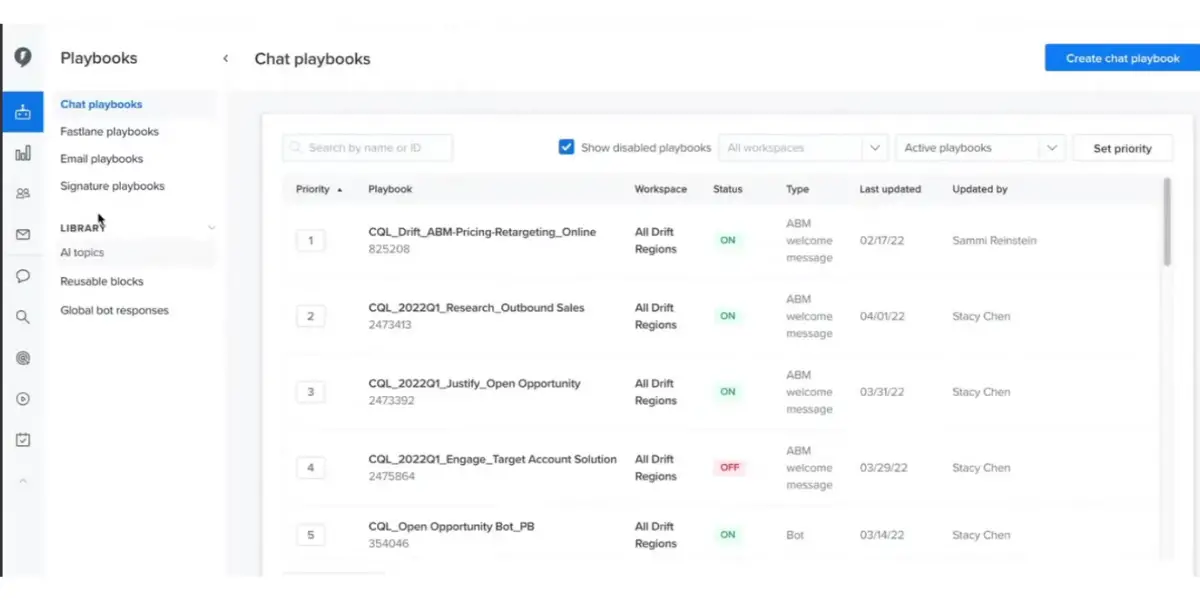Open the contacts people icon
This screenshot has height=600, width=1200.
pos(23,194)
